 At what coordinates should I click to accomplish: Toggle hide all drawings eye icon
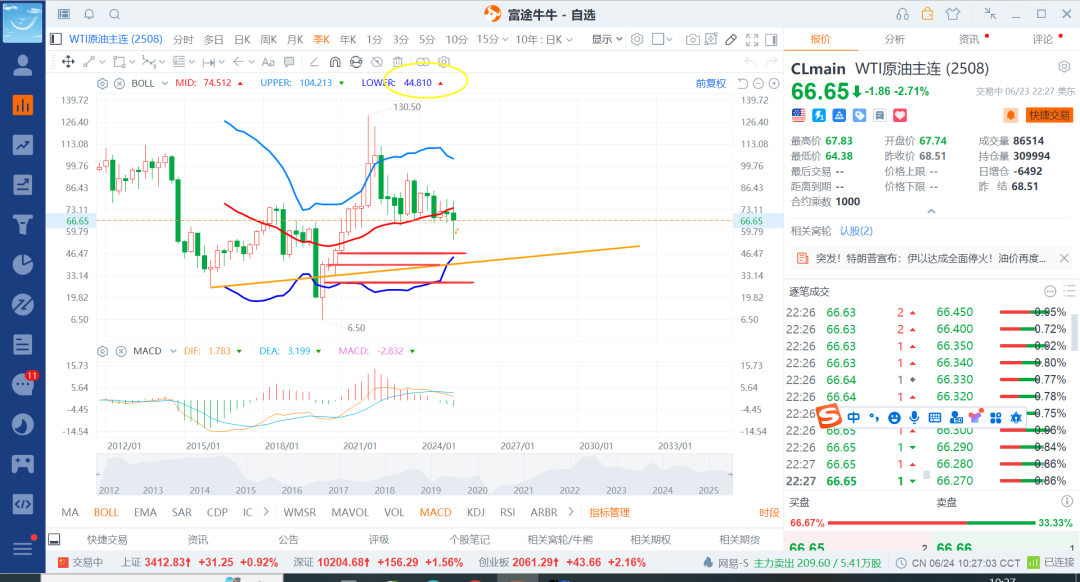pos(377,62)
